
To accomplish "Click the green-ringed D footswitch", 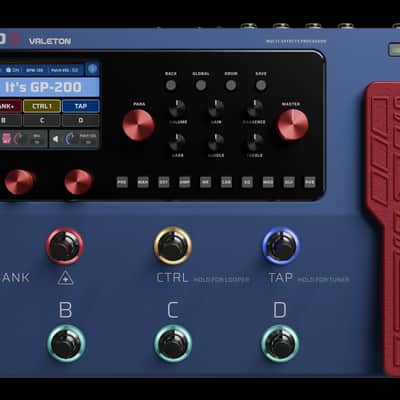I will tap(280, 344).
